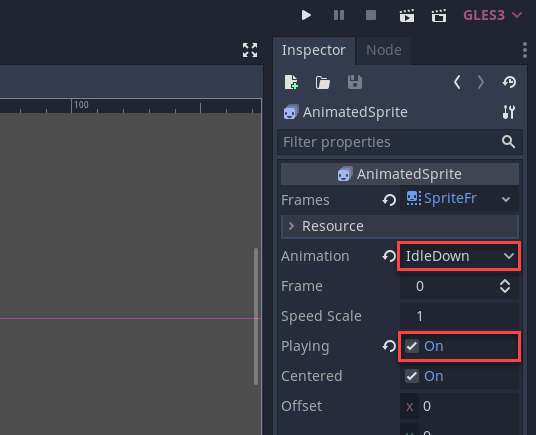Play the project
536x435 pixels.
(306, 15)
